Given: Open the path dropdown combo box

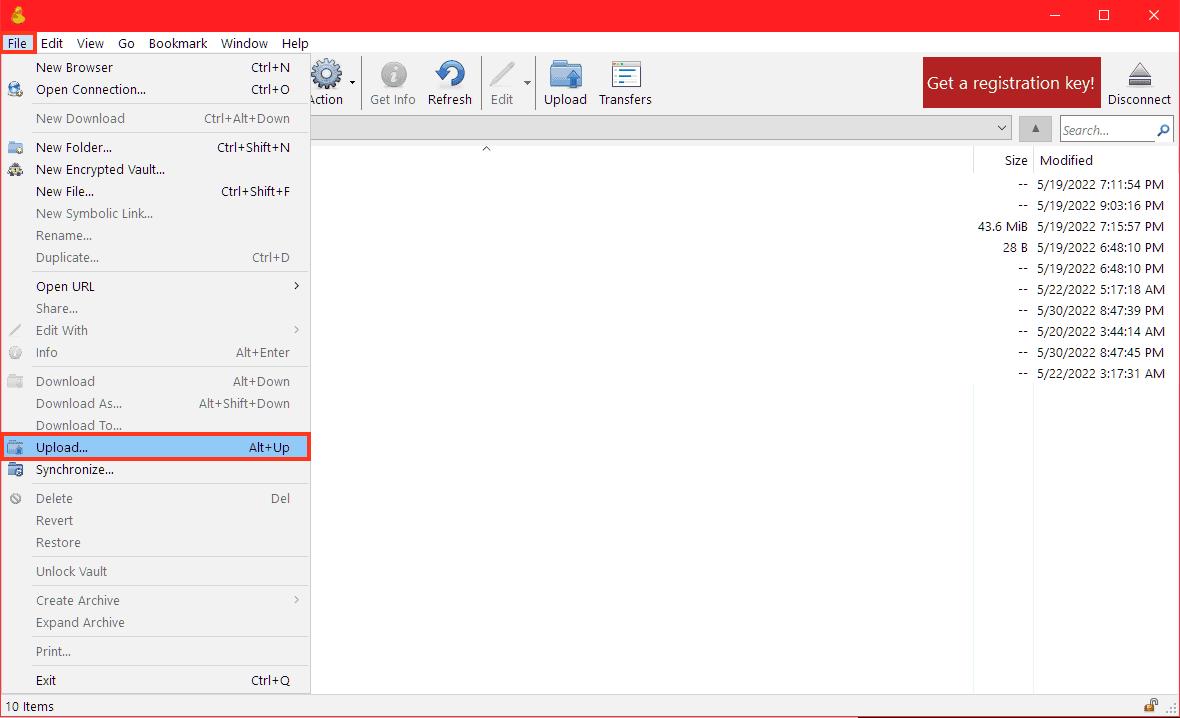Looking at the screenshot, I should tap(1003, 129).
